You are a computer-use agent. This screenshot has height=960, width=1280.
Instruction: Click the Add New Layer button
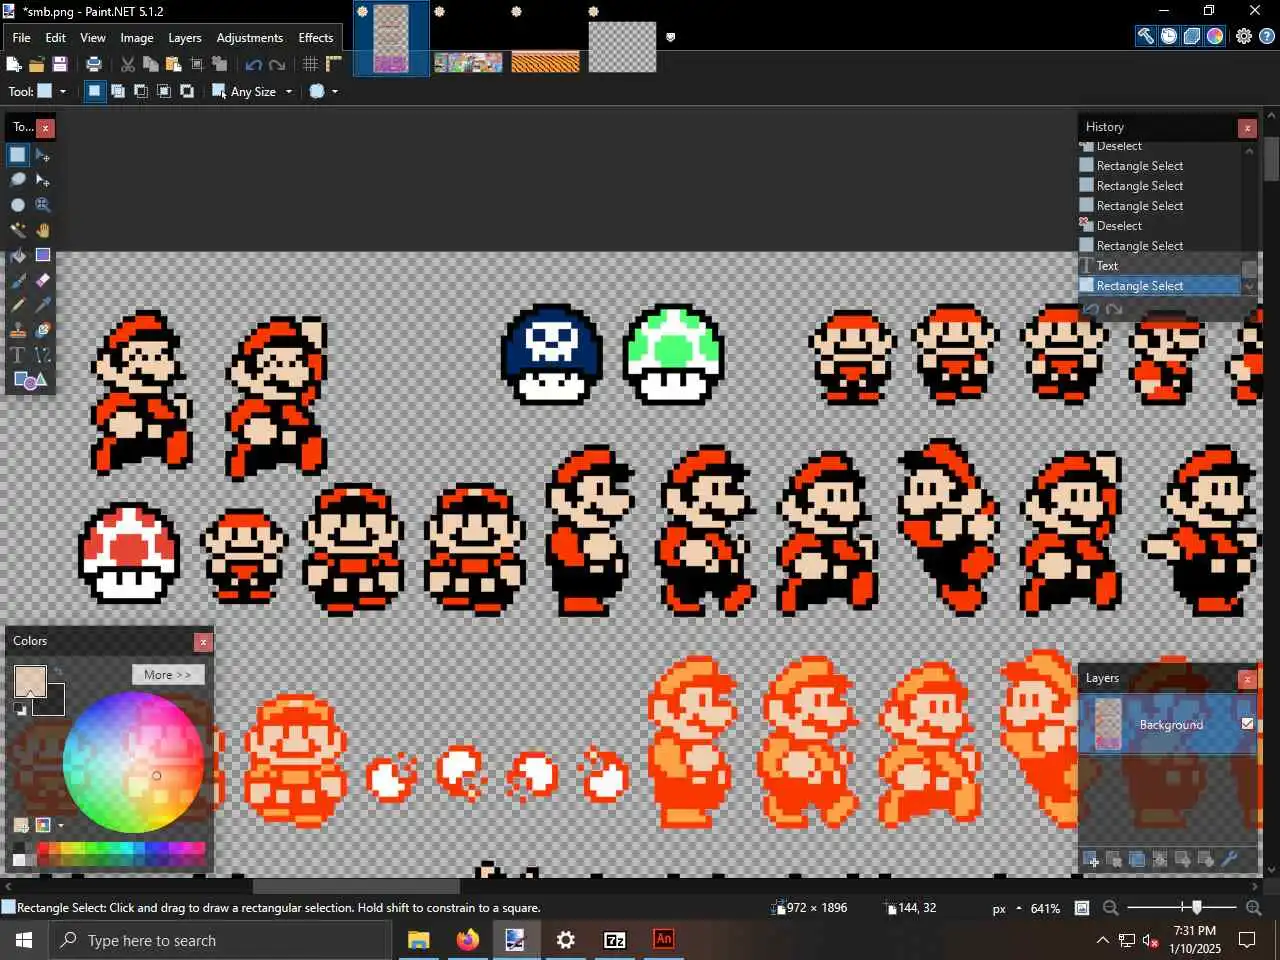(x=1091, y=859)
